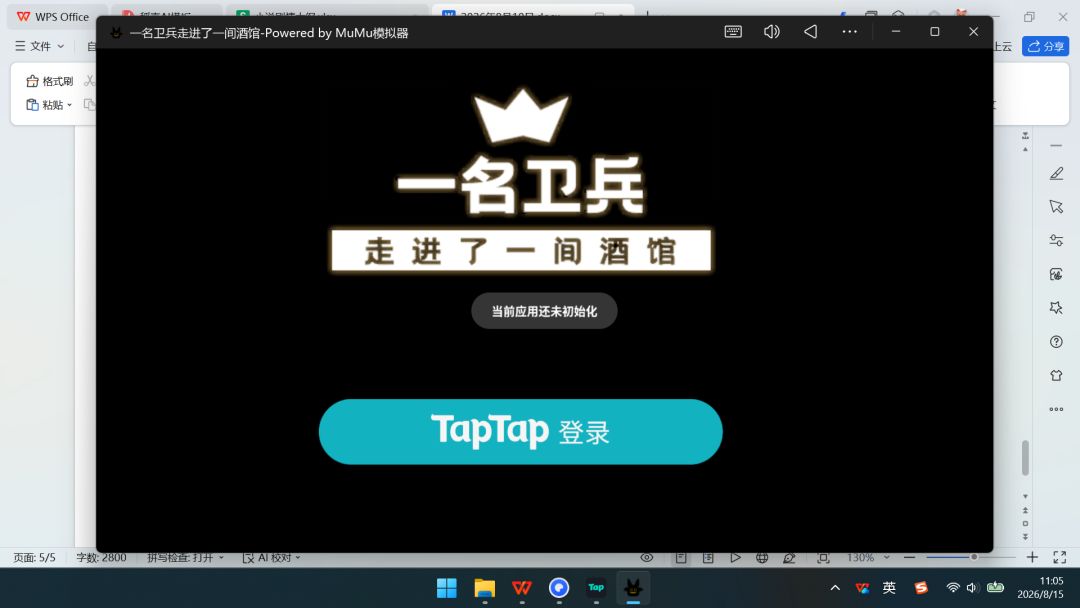Click the writing mode pen icon in status bar
This screenshot has width=1080, height=608.
point(789,558)
